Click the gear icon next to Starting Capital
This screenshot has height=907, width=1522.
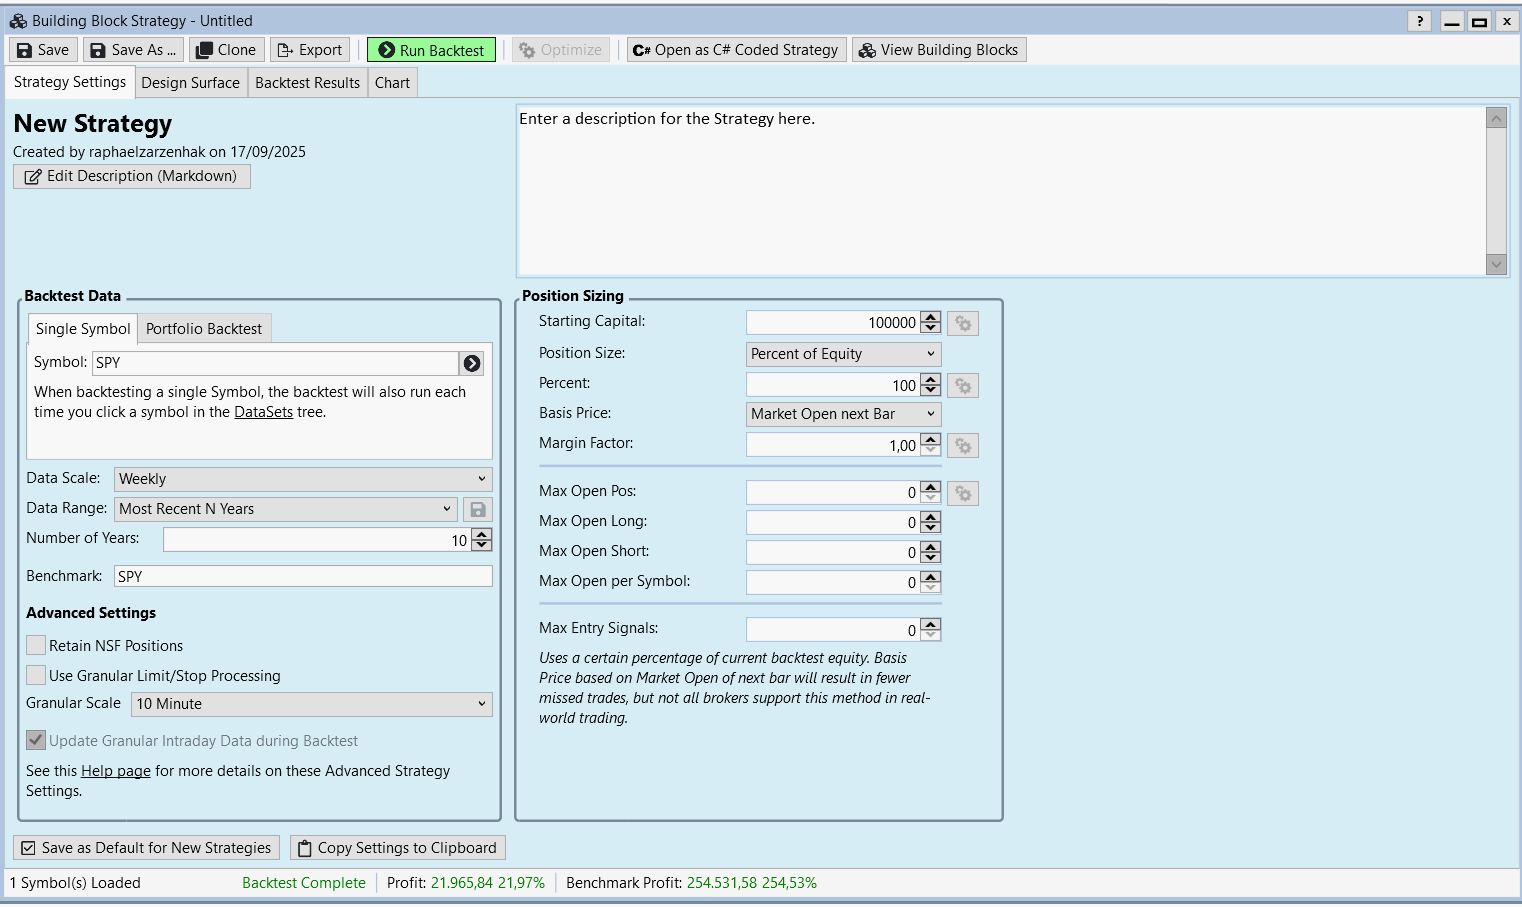coord(963,323)
